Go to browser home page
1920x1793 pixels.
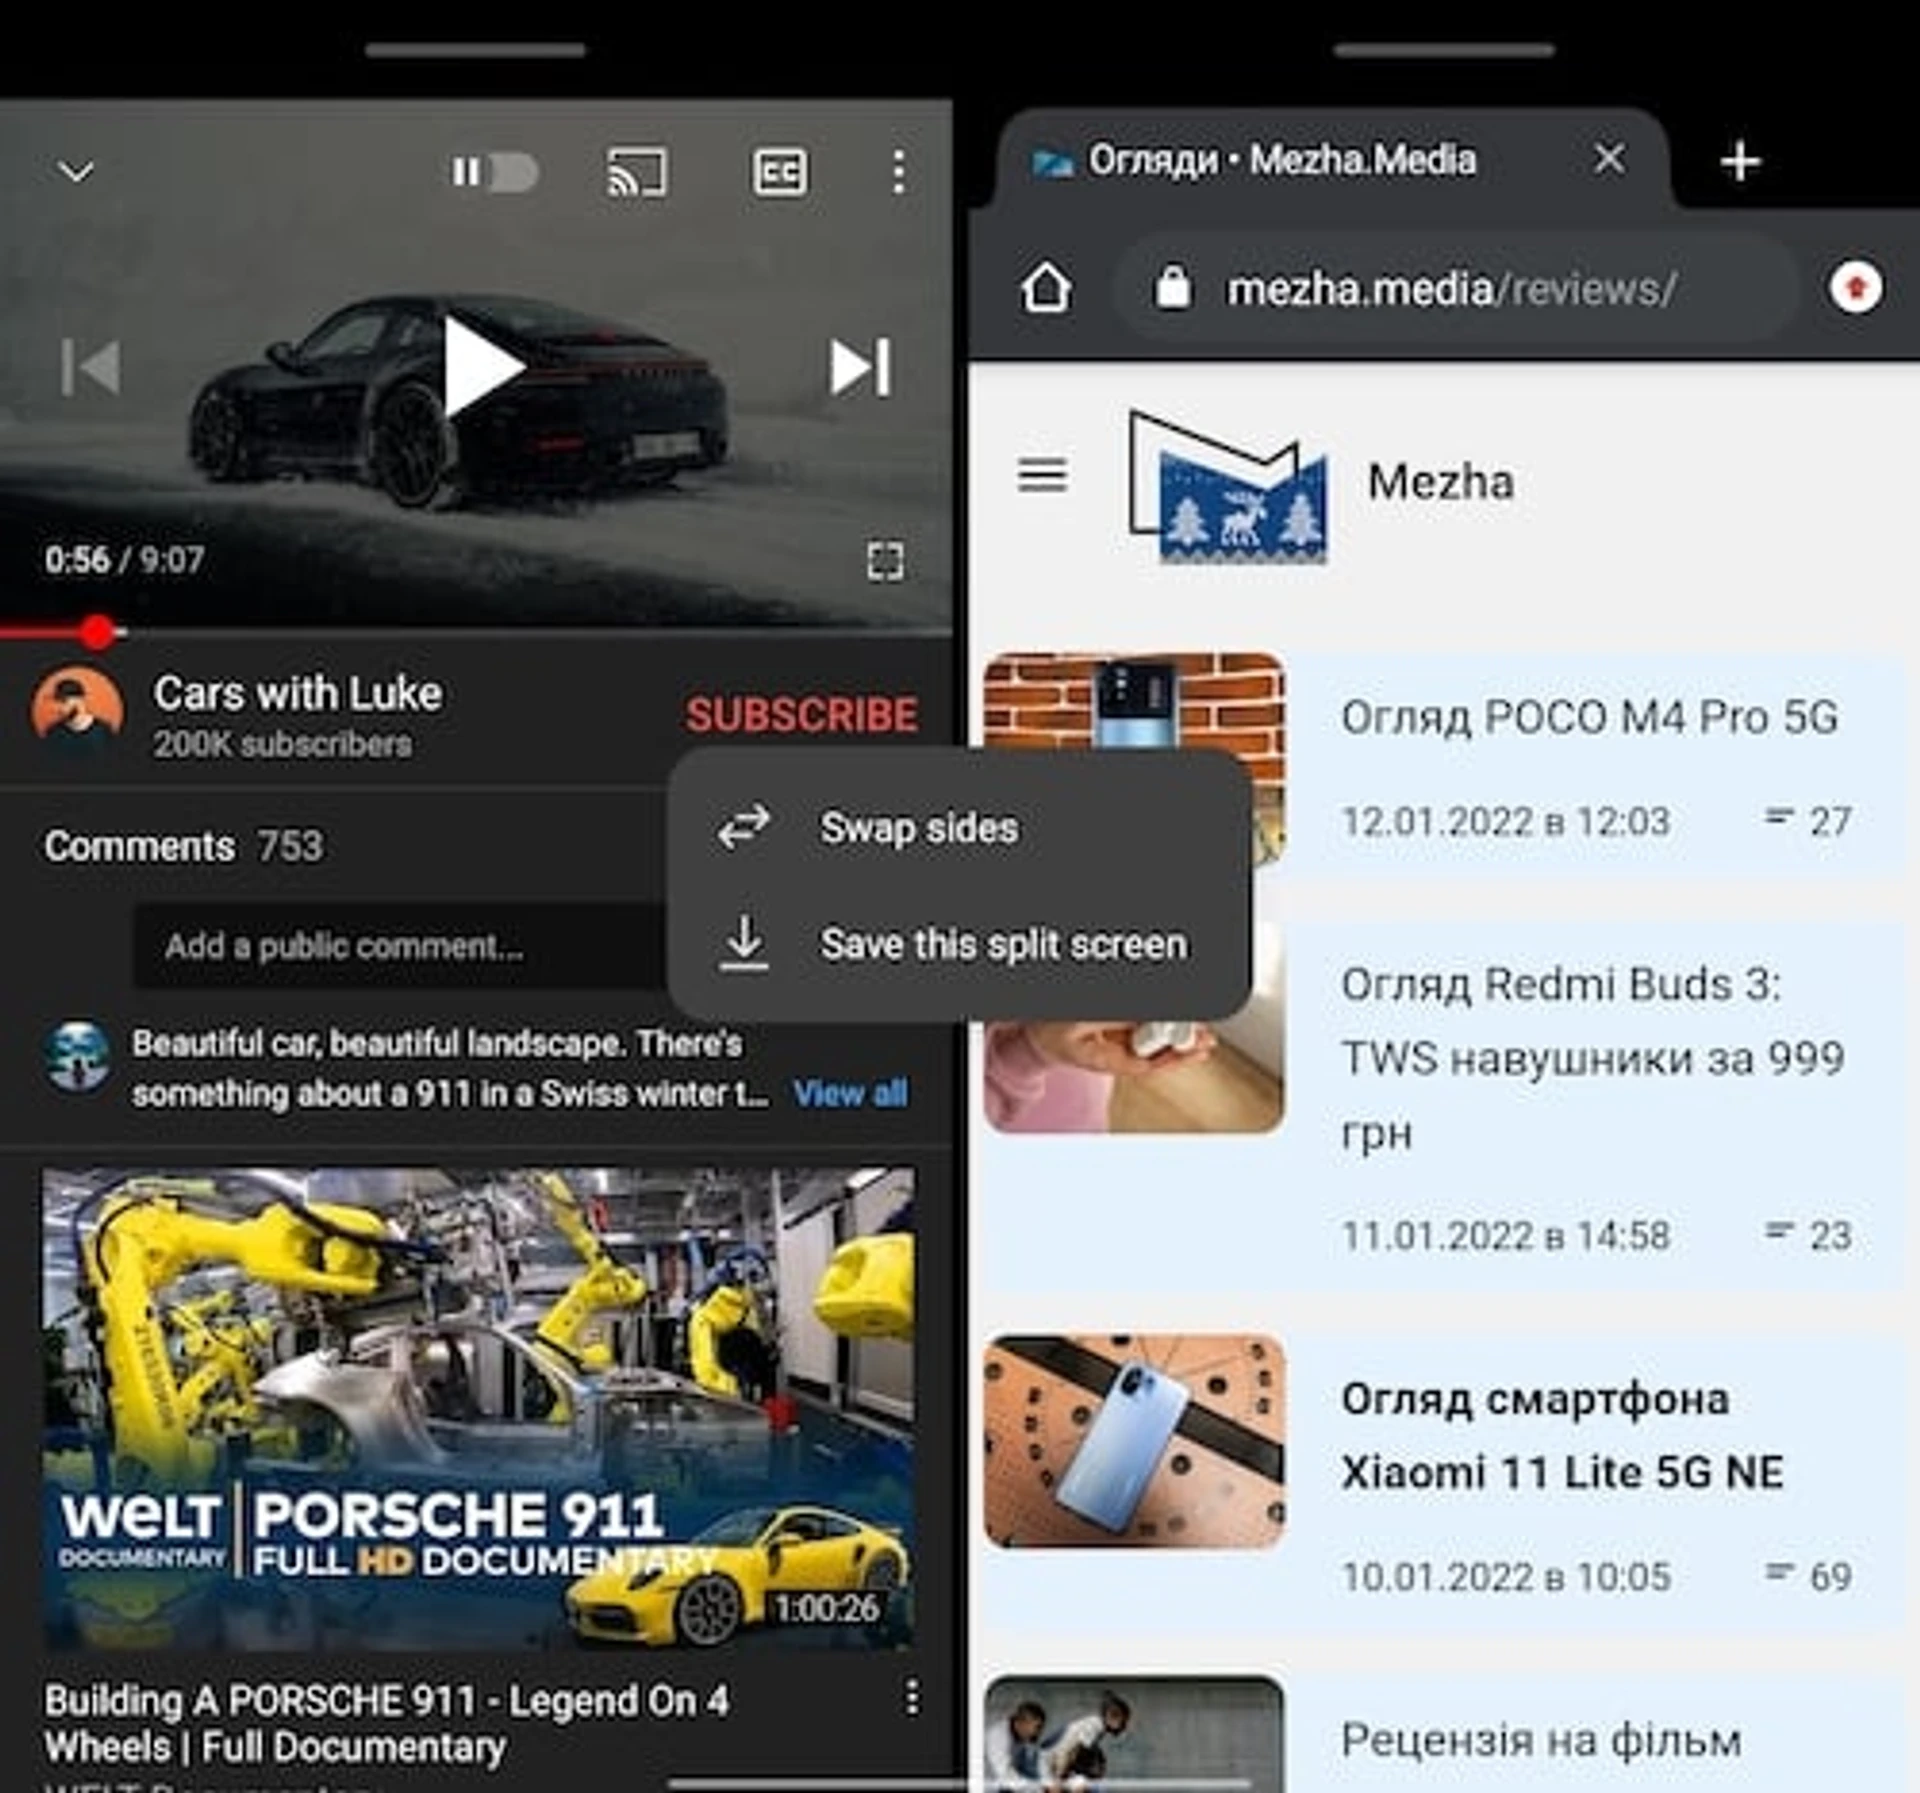(1046, 288)
